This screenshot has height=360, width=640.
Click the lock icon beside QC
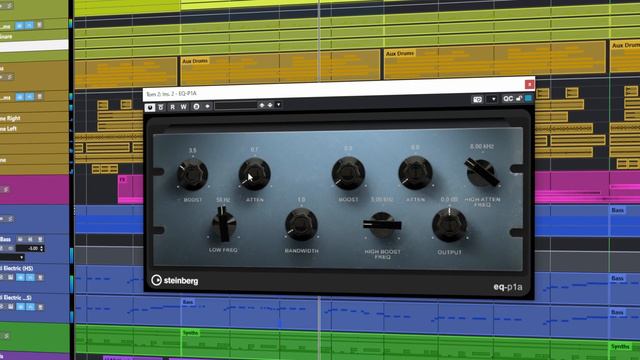[519, 98]
